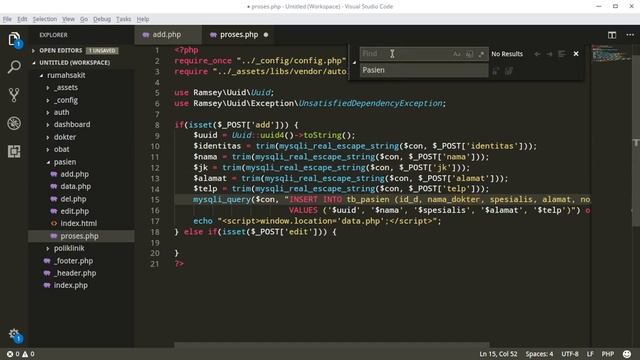Expand the dokter folder
This screenshot has width=640, height=360.
coord(65,137)
